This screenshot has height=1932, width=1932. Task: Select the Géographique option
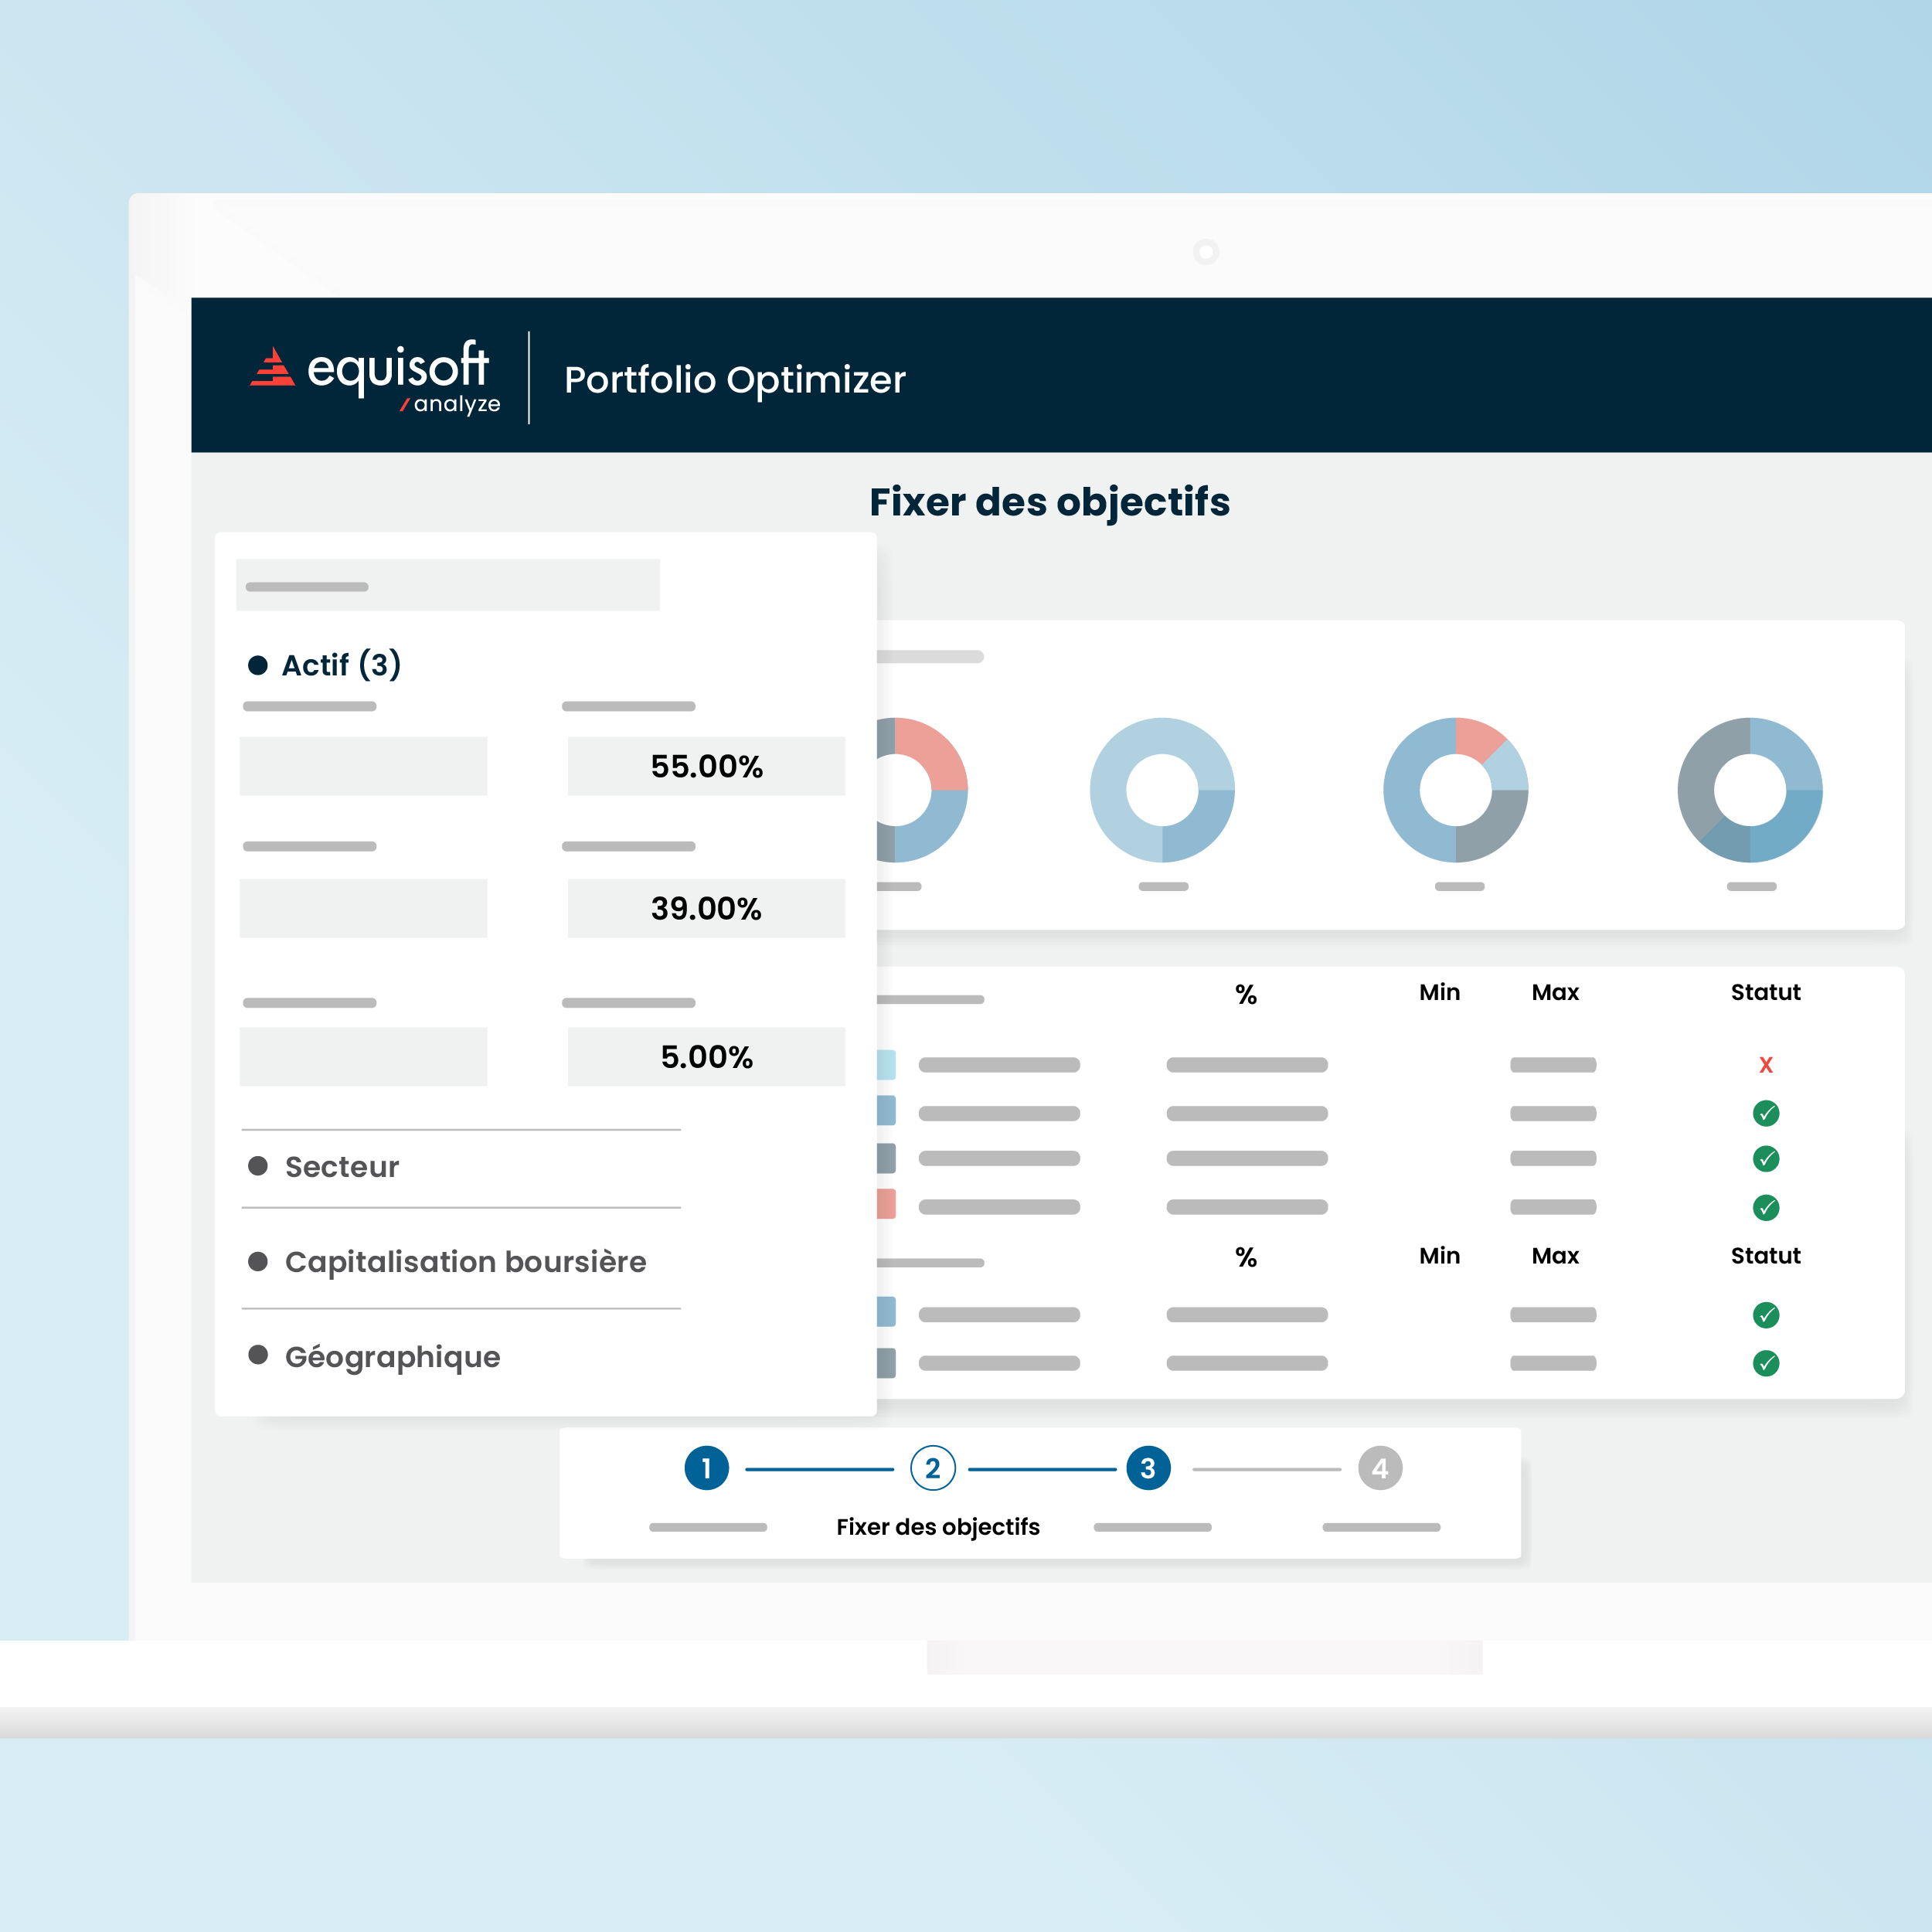pyautogui.click(x=392, y=1356)
